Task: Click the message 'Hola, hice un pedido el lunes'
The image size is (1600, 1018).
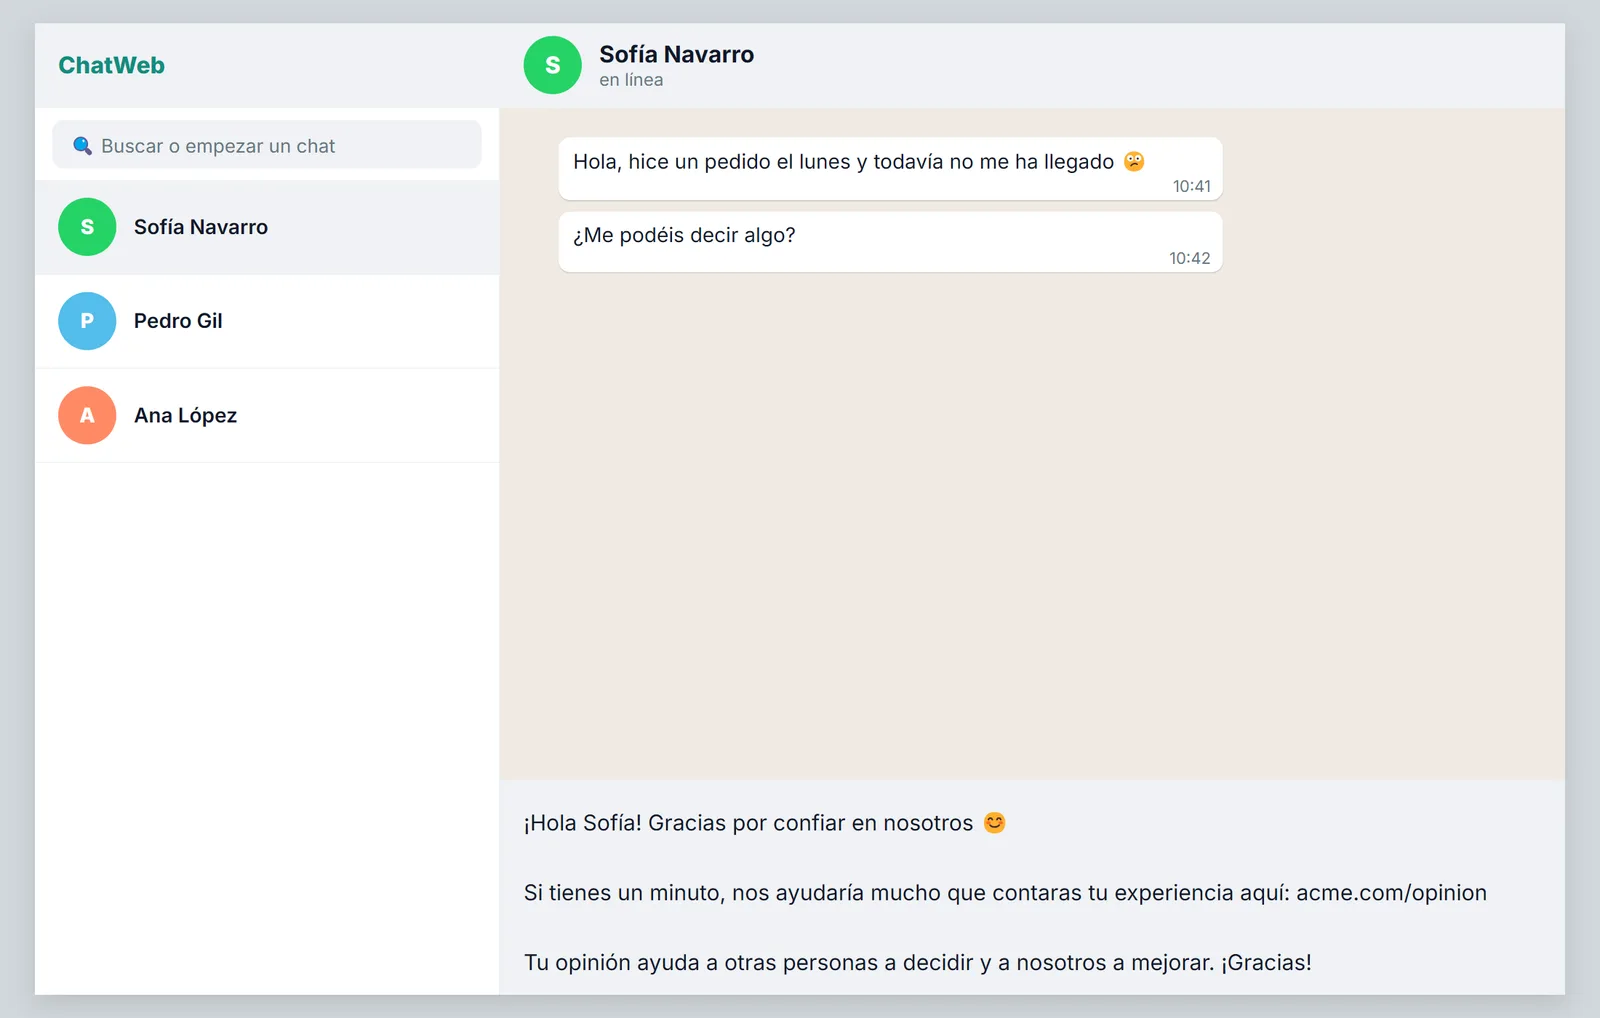Action: [x=890, y=168]
